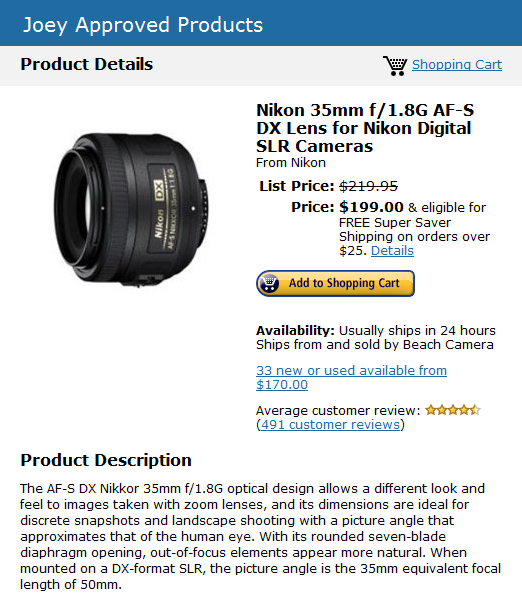Click the Availability label text
The width and height of the screenshot is (522, 597).
(x=295, y=330)
